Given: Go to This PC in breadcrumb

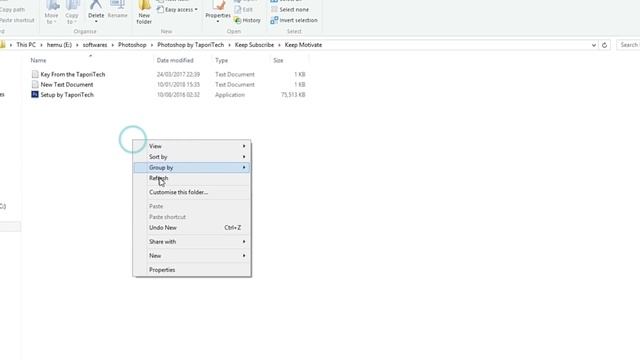Looking at the screenshot, I should point(26,45).
